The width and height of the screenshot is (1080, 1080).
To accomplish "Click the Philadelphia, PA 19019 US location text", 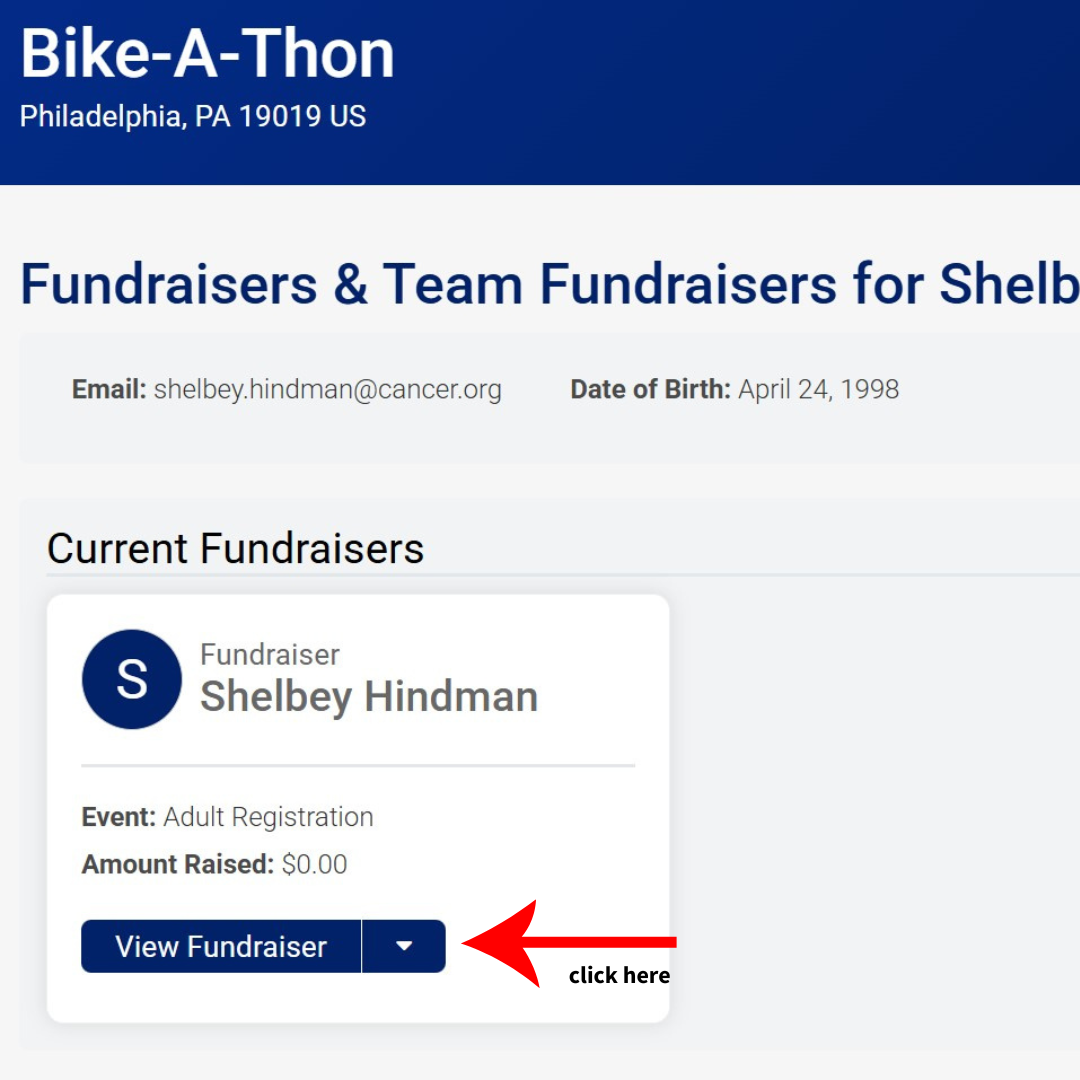I will tap(193, 116).
